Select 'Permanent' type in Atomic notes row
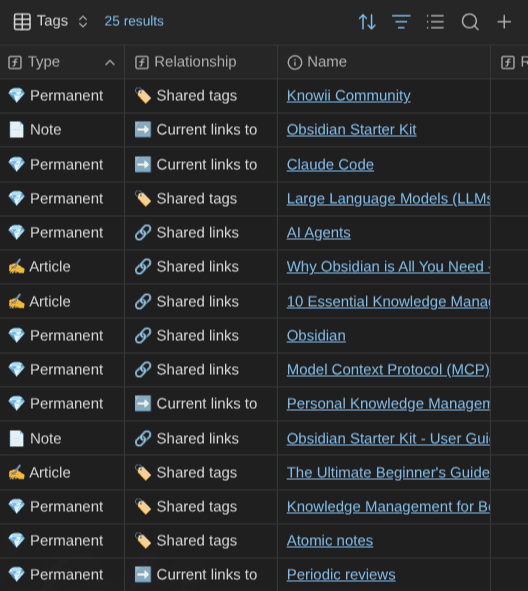This screenshot has height=591, width=528. [x=66, y=540]
